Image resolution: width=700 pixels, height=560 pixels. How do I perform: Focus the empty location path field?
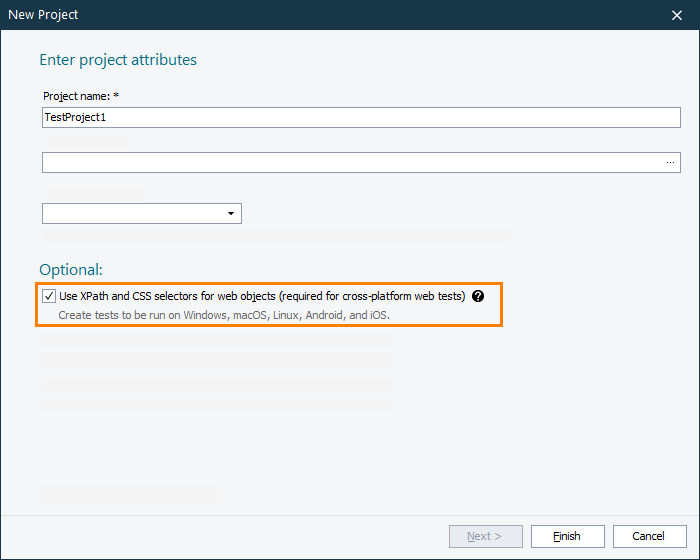coord(350,162)
